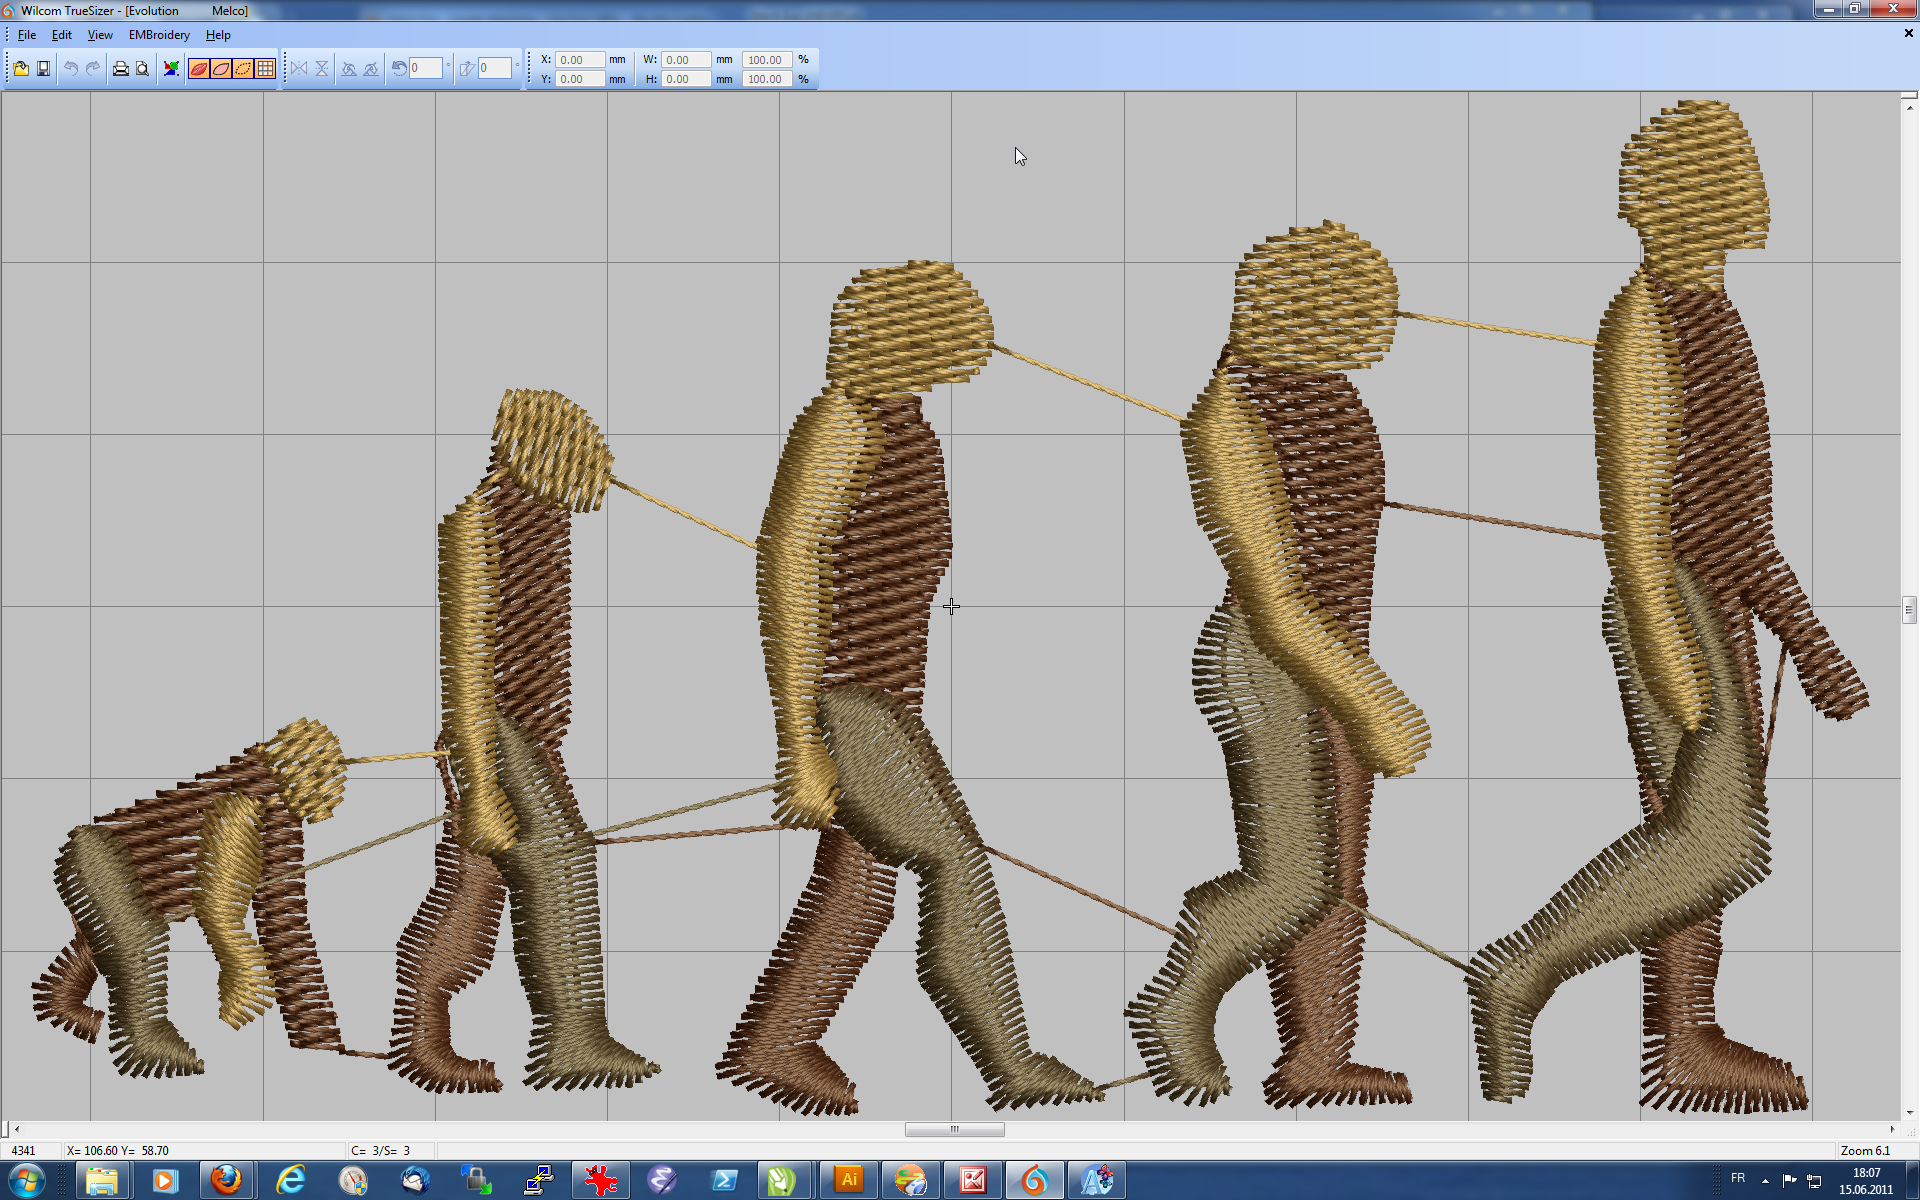Click the thread colors icon
The width and height of the screenshot is (1920, 1200).
click(x=172, y=69)
